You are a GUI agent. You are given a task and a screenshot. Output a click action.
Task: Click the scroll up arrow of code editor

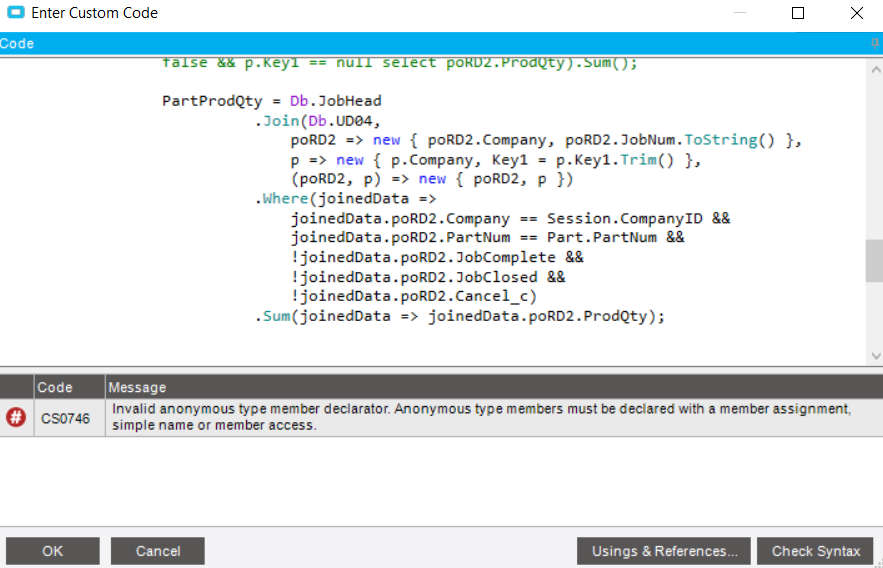(876, 70)
